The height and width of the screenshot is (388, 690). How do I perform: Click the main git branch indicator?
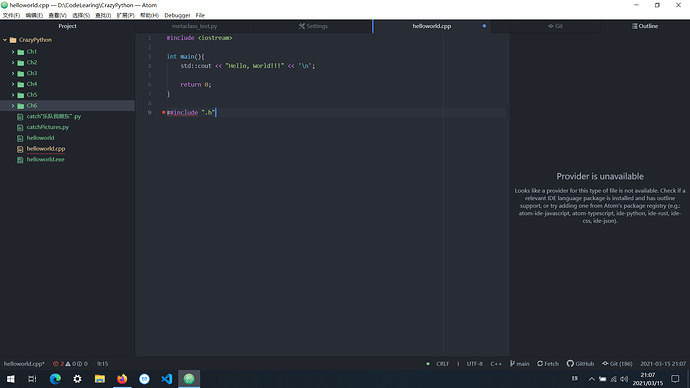(x=520, y=364)
